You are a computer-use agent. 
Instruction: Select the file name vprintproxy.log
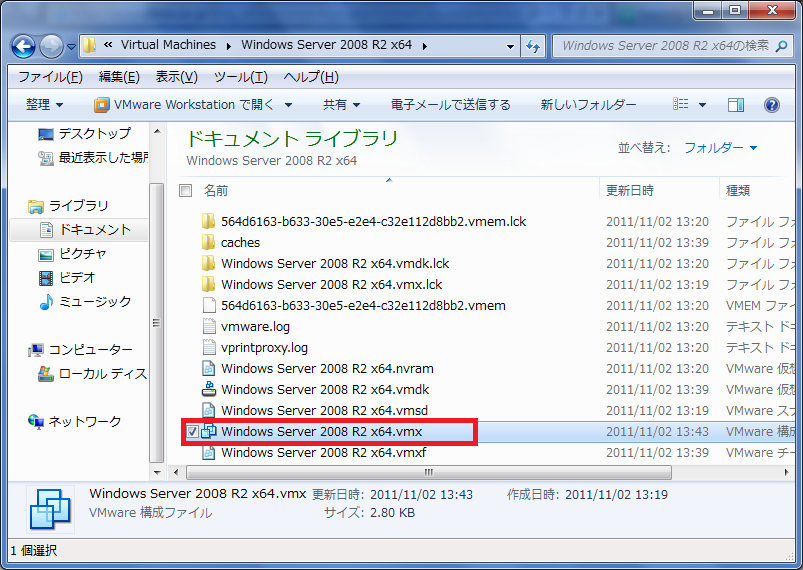point(264,347)
